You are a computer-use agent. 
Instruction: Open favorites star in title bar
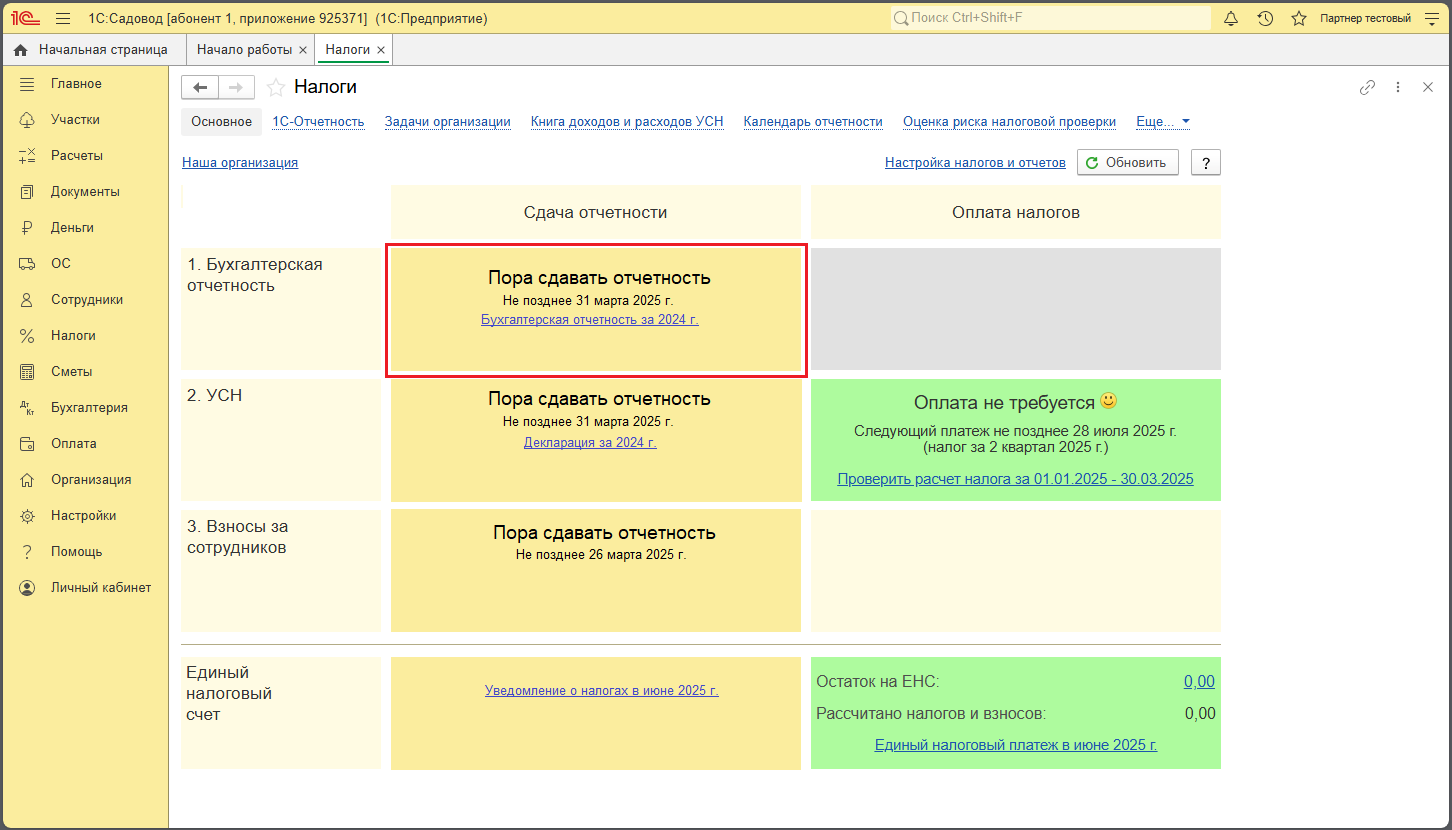tap(1299, 19)
